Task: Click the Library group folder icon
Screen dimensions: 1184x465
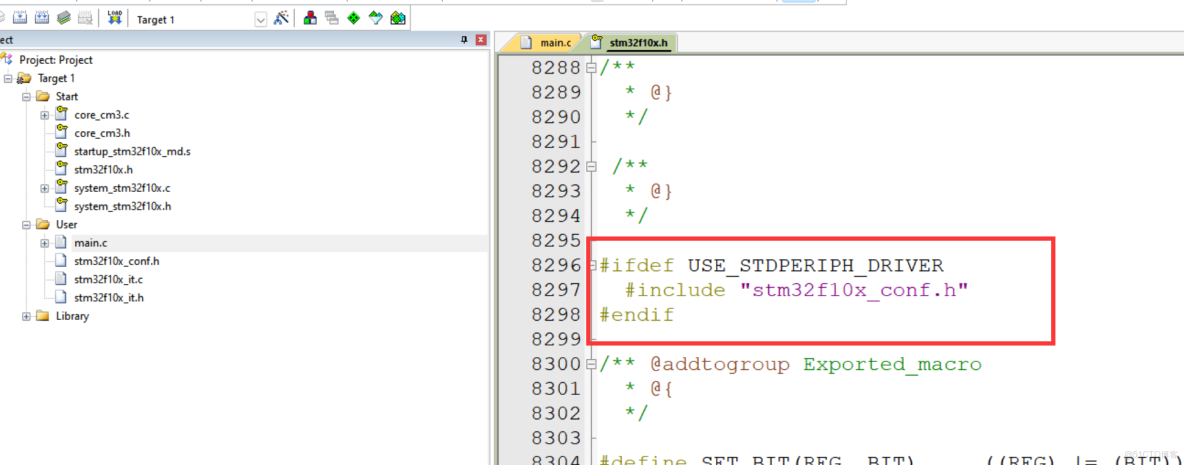Action: (x=42, y=316)
